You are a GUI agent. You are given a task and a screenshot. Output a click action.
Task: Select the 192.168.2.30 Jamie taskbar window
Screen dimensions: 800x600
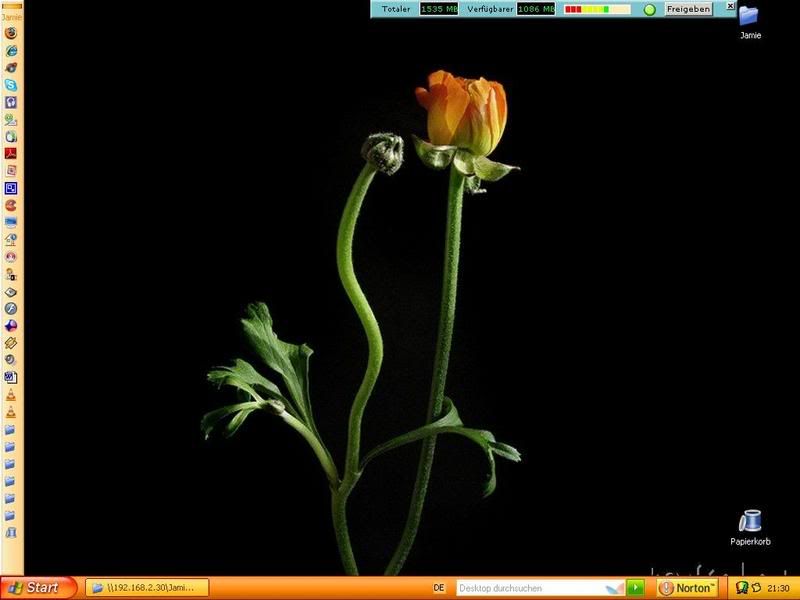pyautogui.click(x=146, y=588)
